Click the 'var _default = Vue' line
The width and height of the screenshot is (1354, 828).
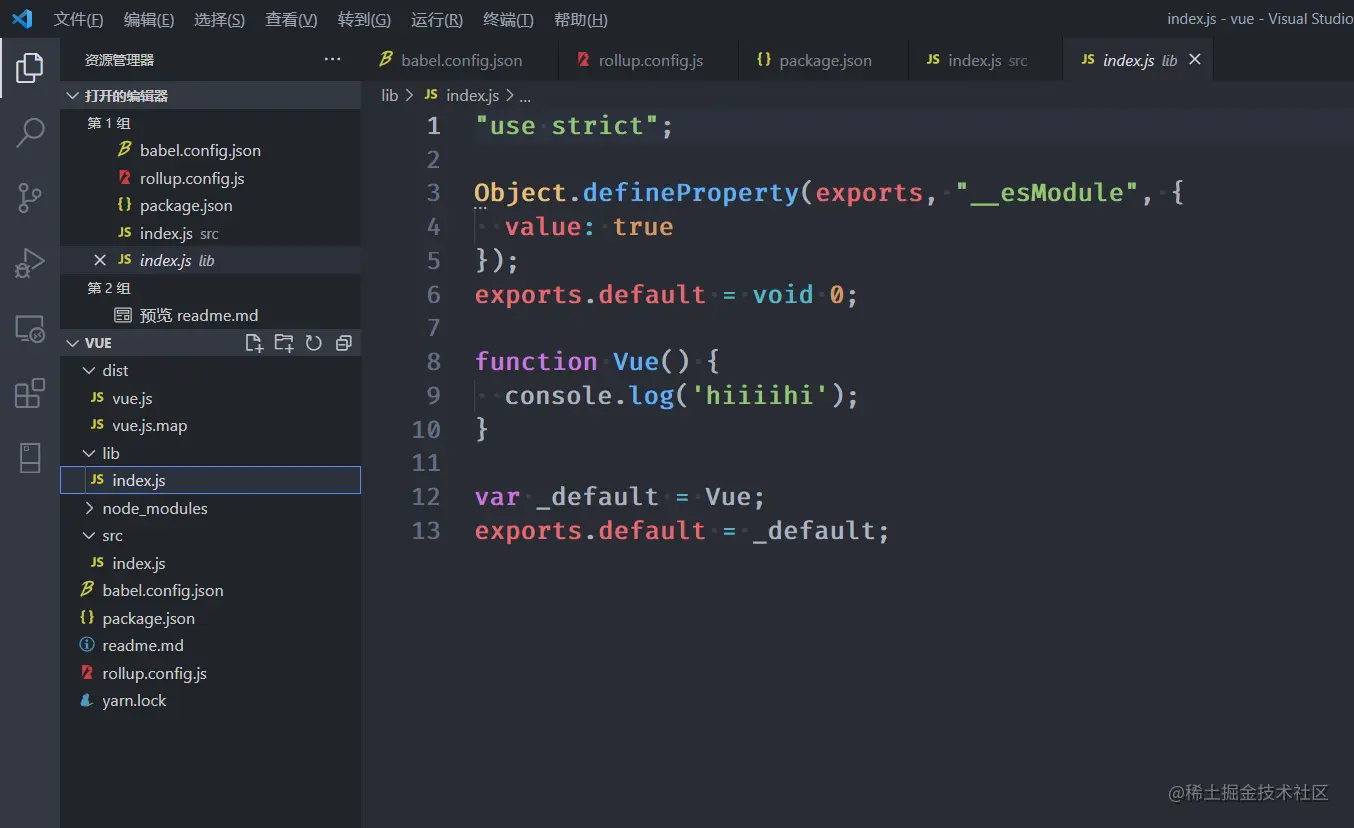(x=620, y=497)
